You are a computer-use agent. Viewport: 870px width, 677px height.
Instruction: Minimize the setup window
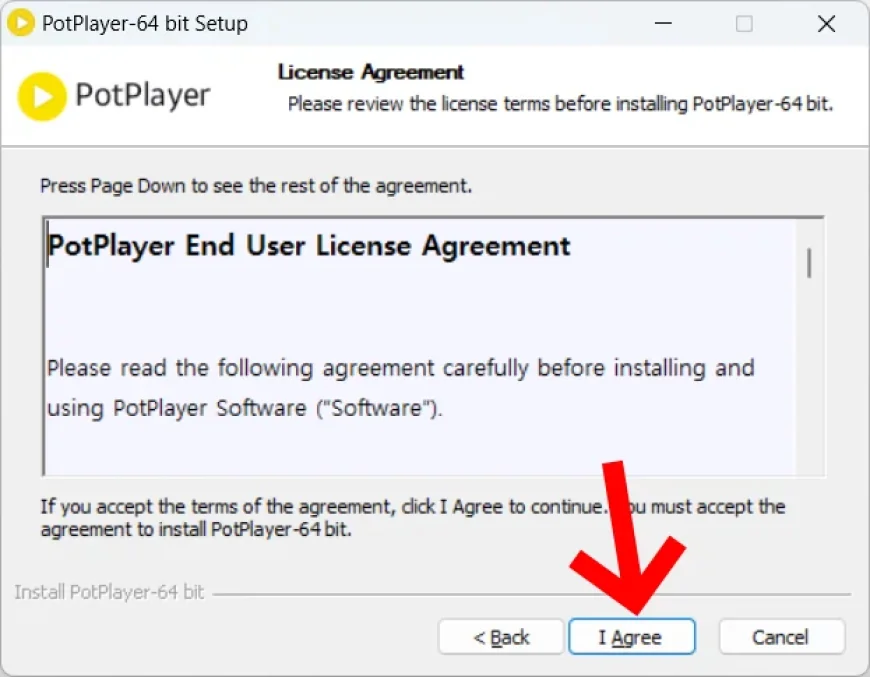[663, 23]
